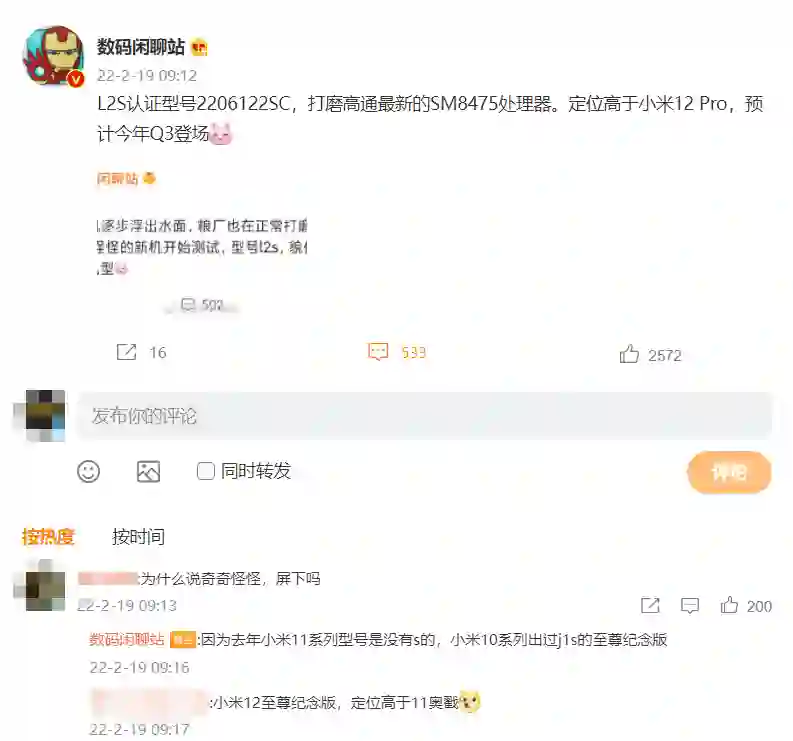Open the emoji picker smiley icon
The height and width of the screenshot is (741, 793).
89,471
